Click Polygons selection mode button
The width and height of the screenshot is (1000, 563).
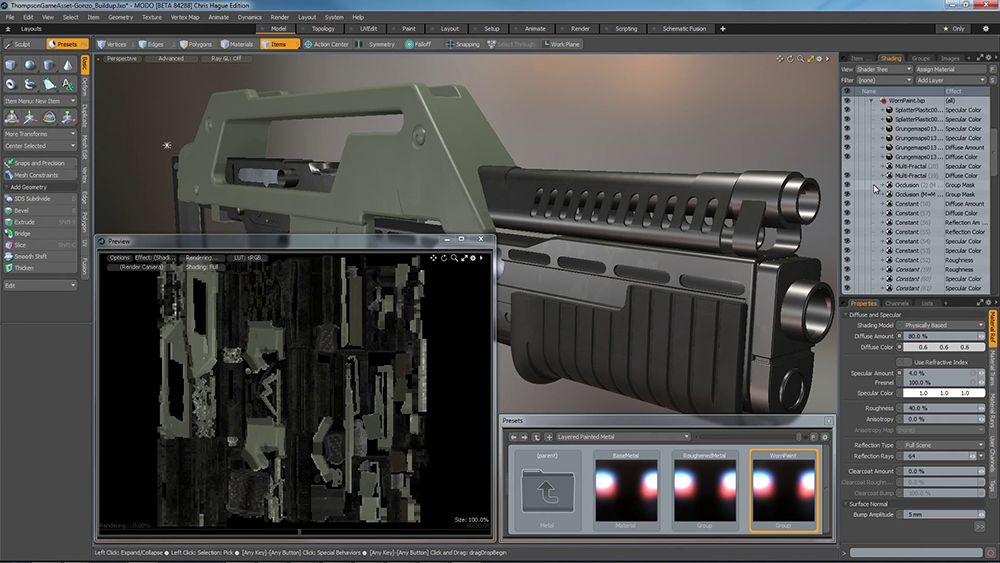[x=195, y=44]
